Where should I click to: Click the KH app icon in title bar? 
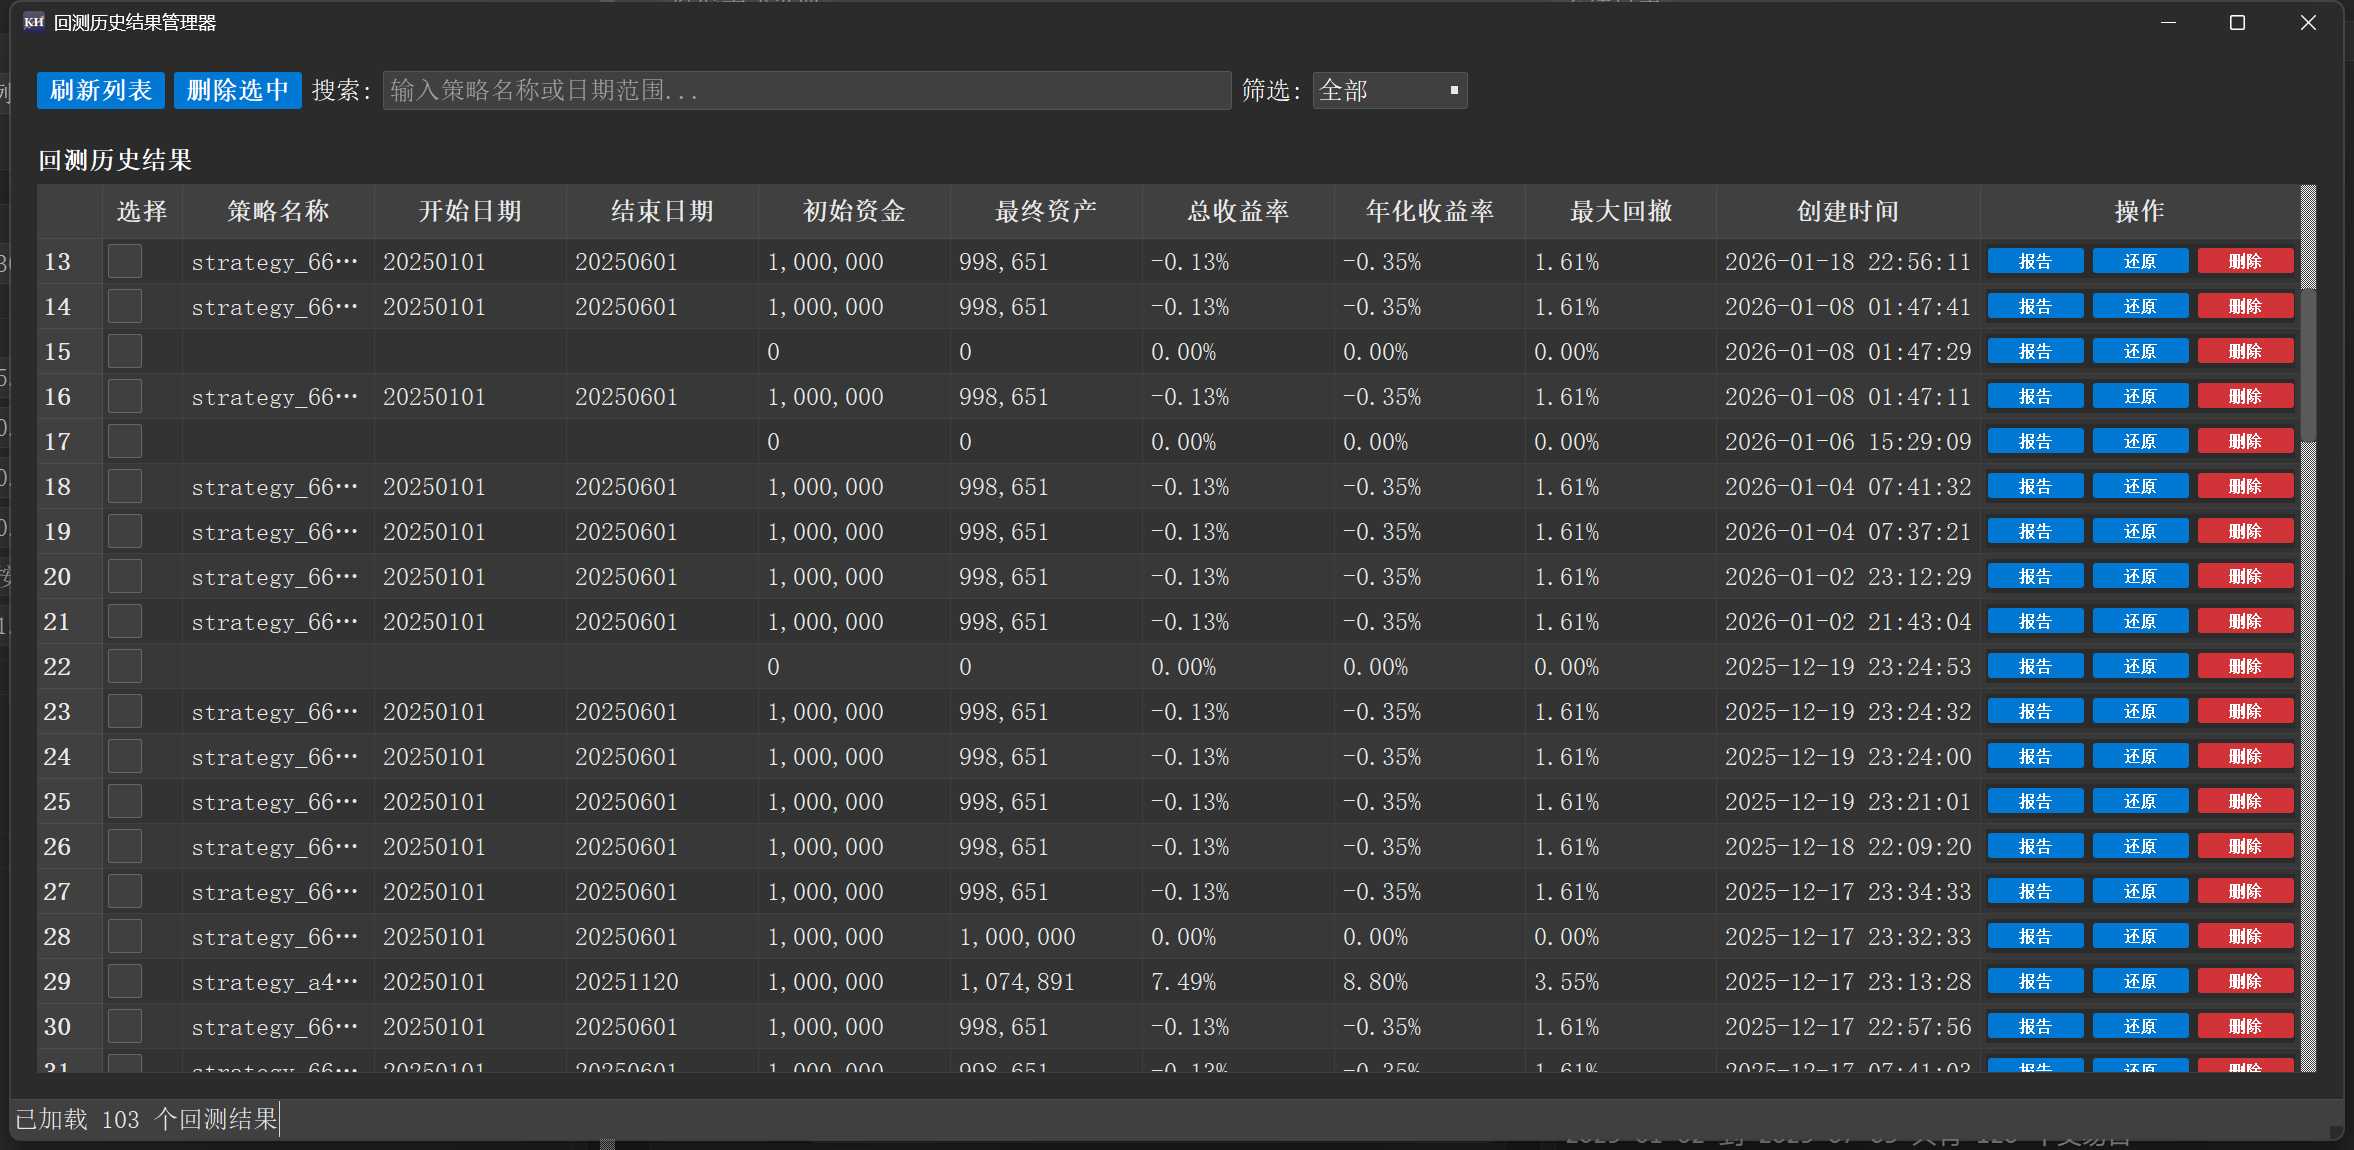click(34, 22)
